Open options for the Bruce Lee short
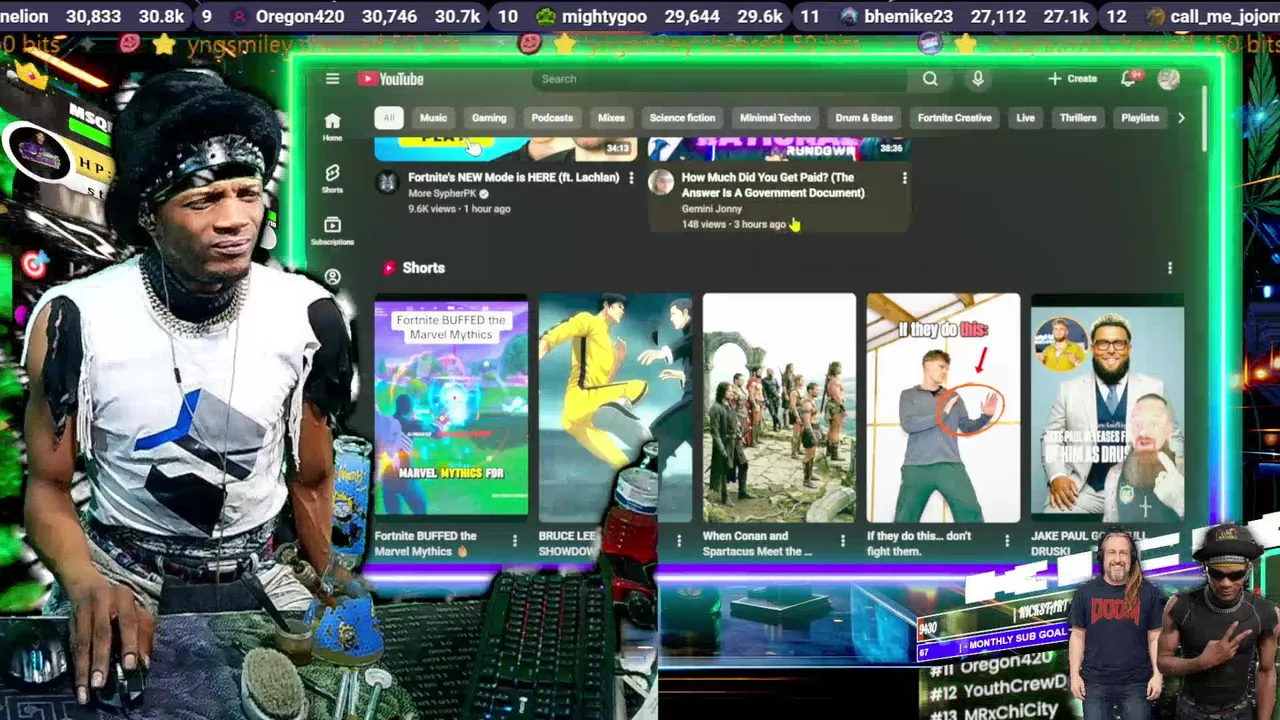Image resolution: width=1280 pixels, height=720 pixels. click(x=679, y=541)
